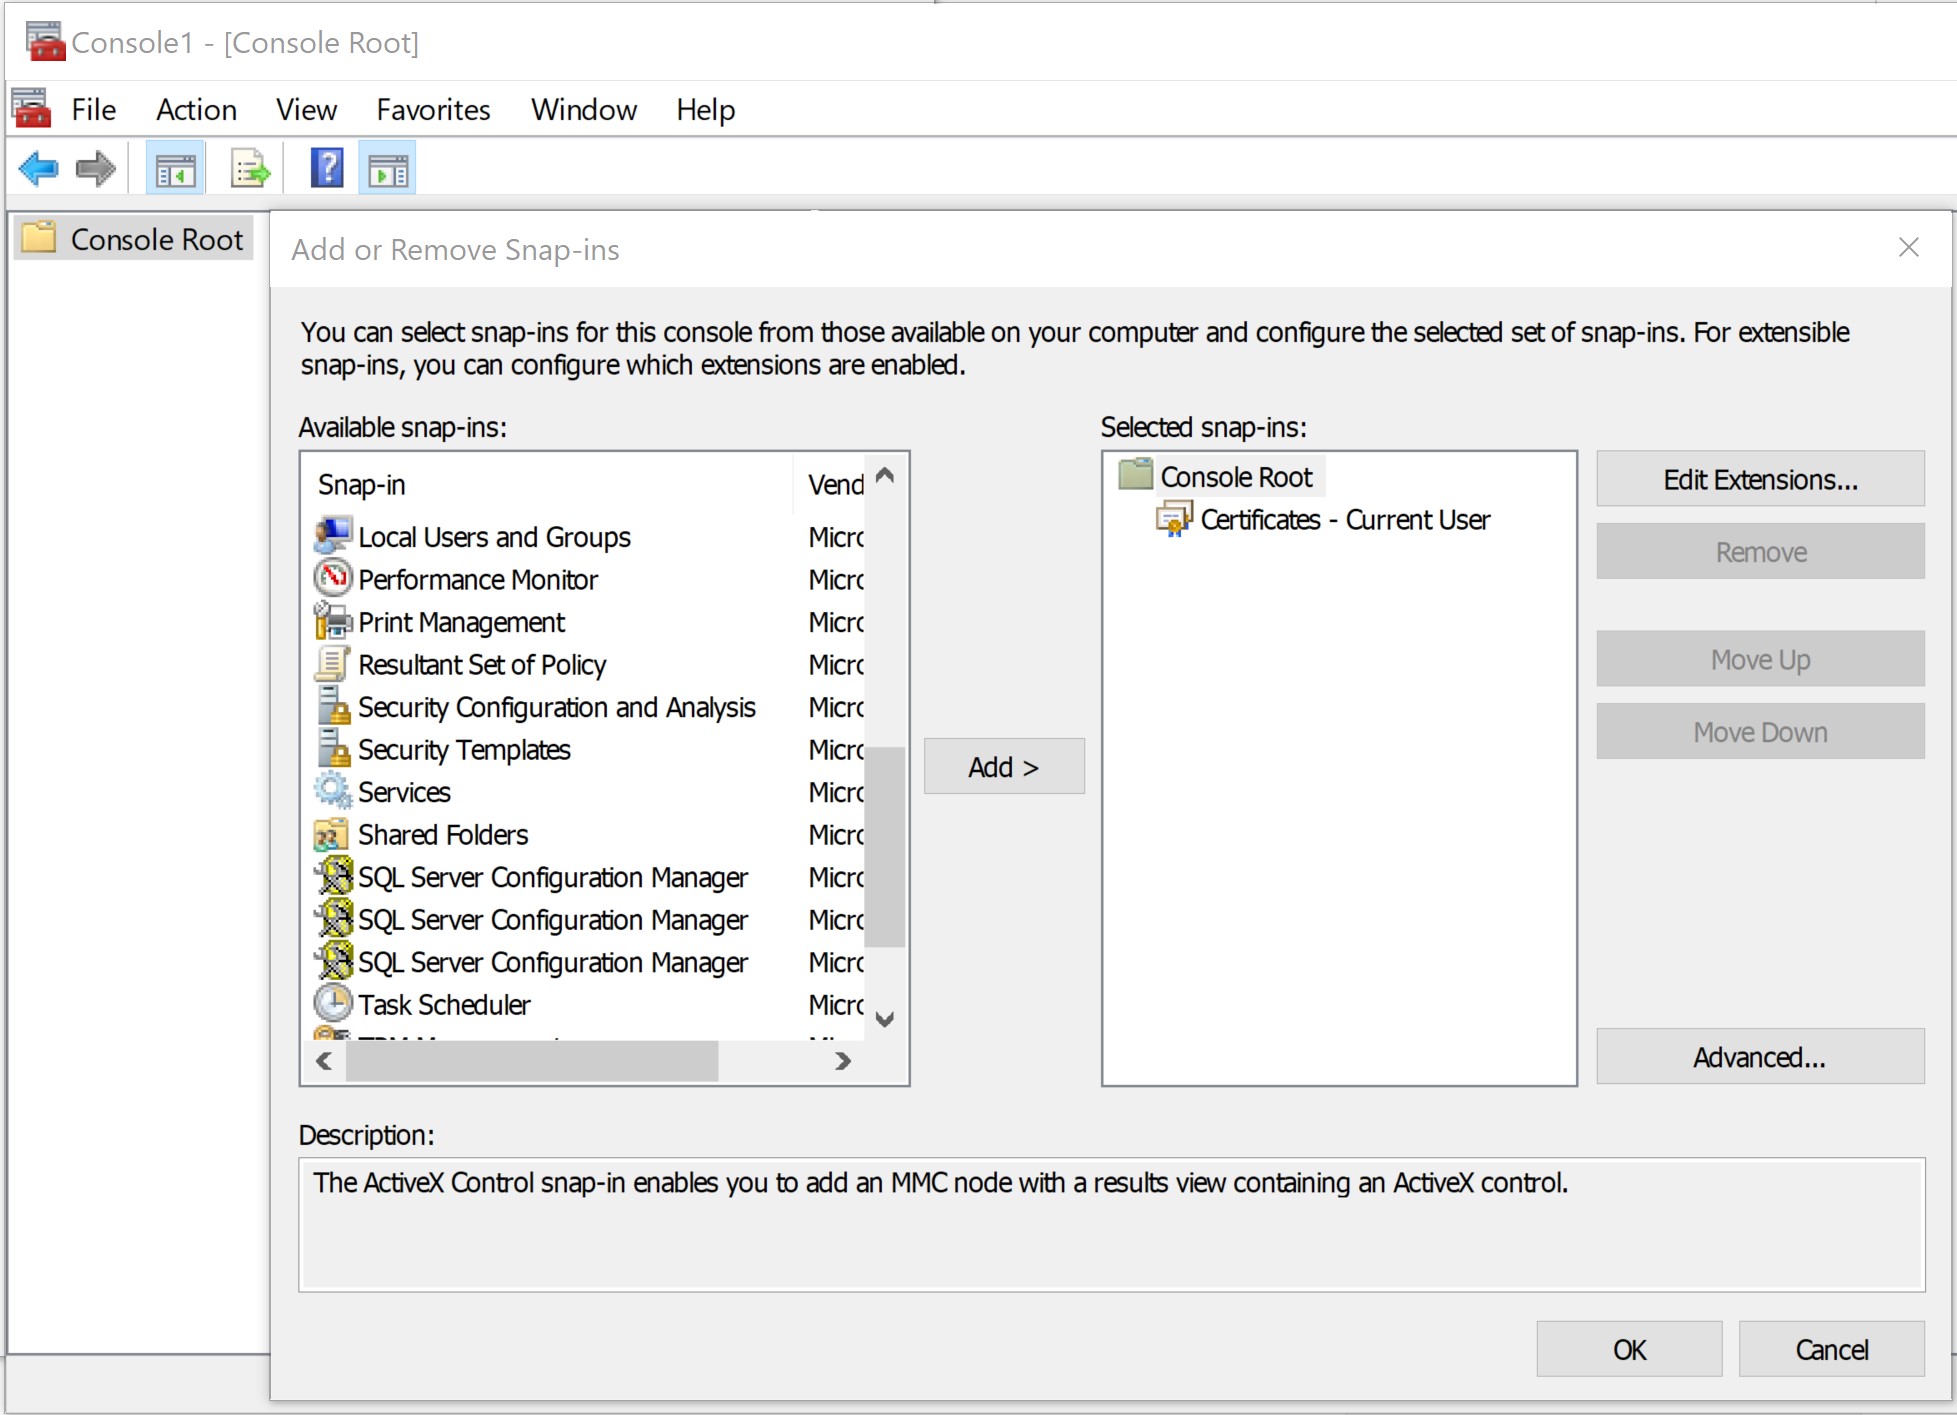This screenshot has height=1415, width=1957.
Task: Click the scroll up arrow of snap-in list
Action: 884,476
